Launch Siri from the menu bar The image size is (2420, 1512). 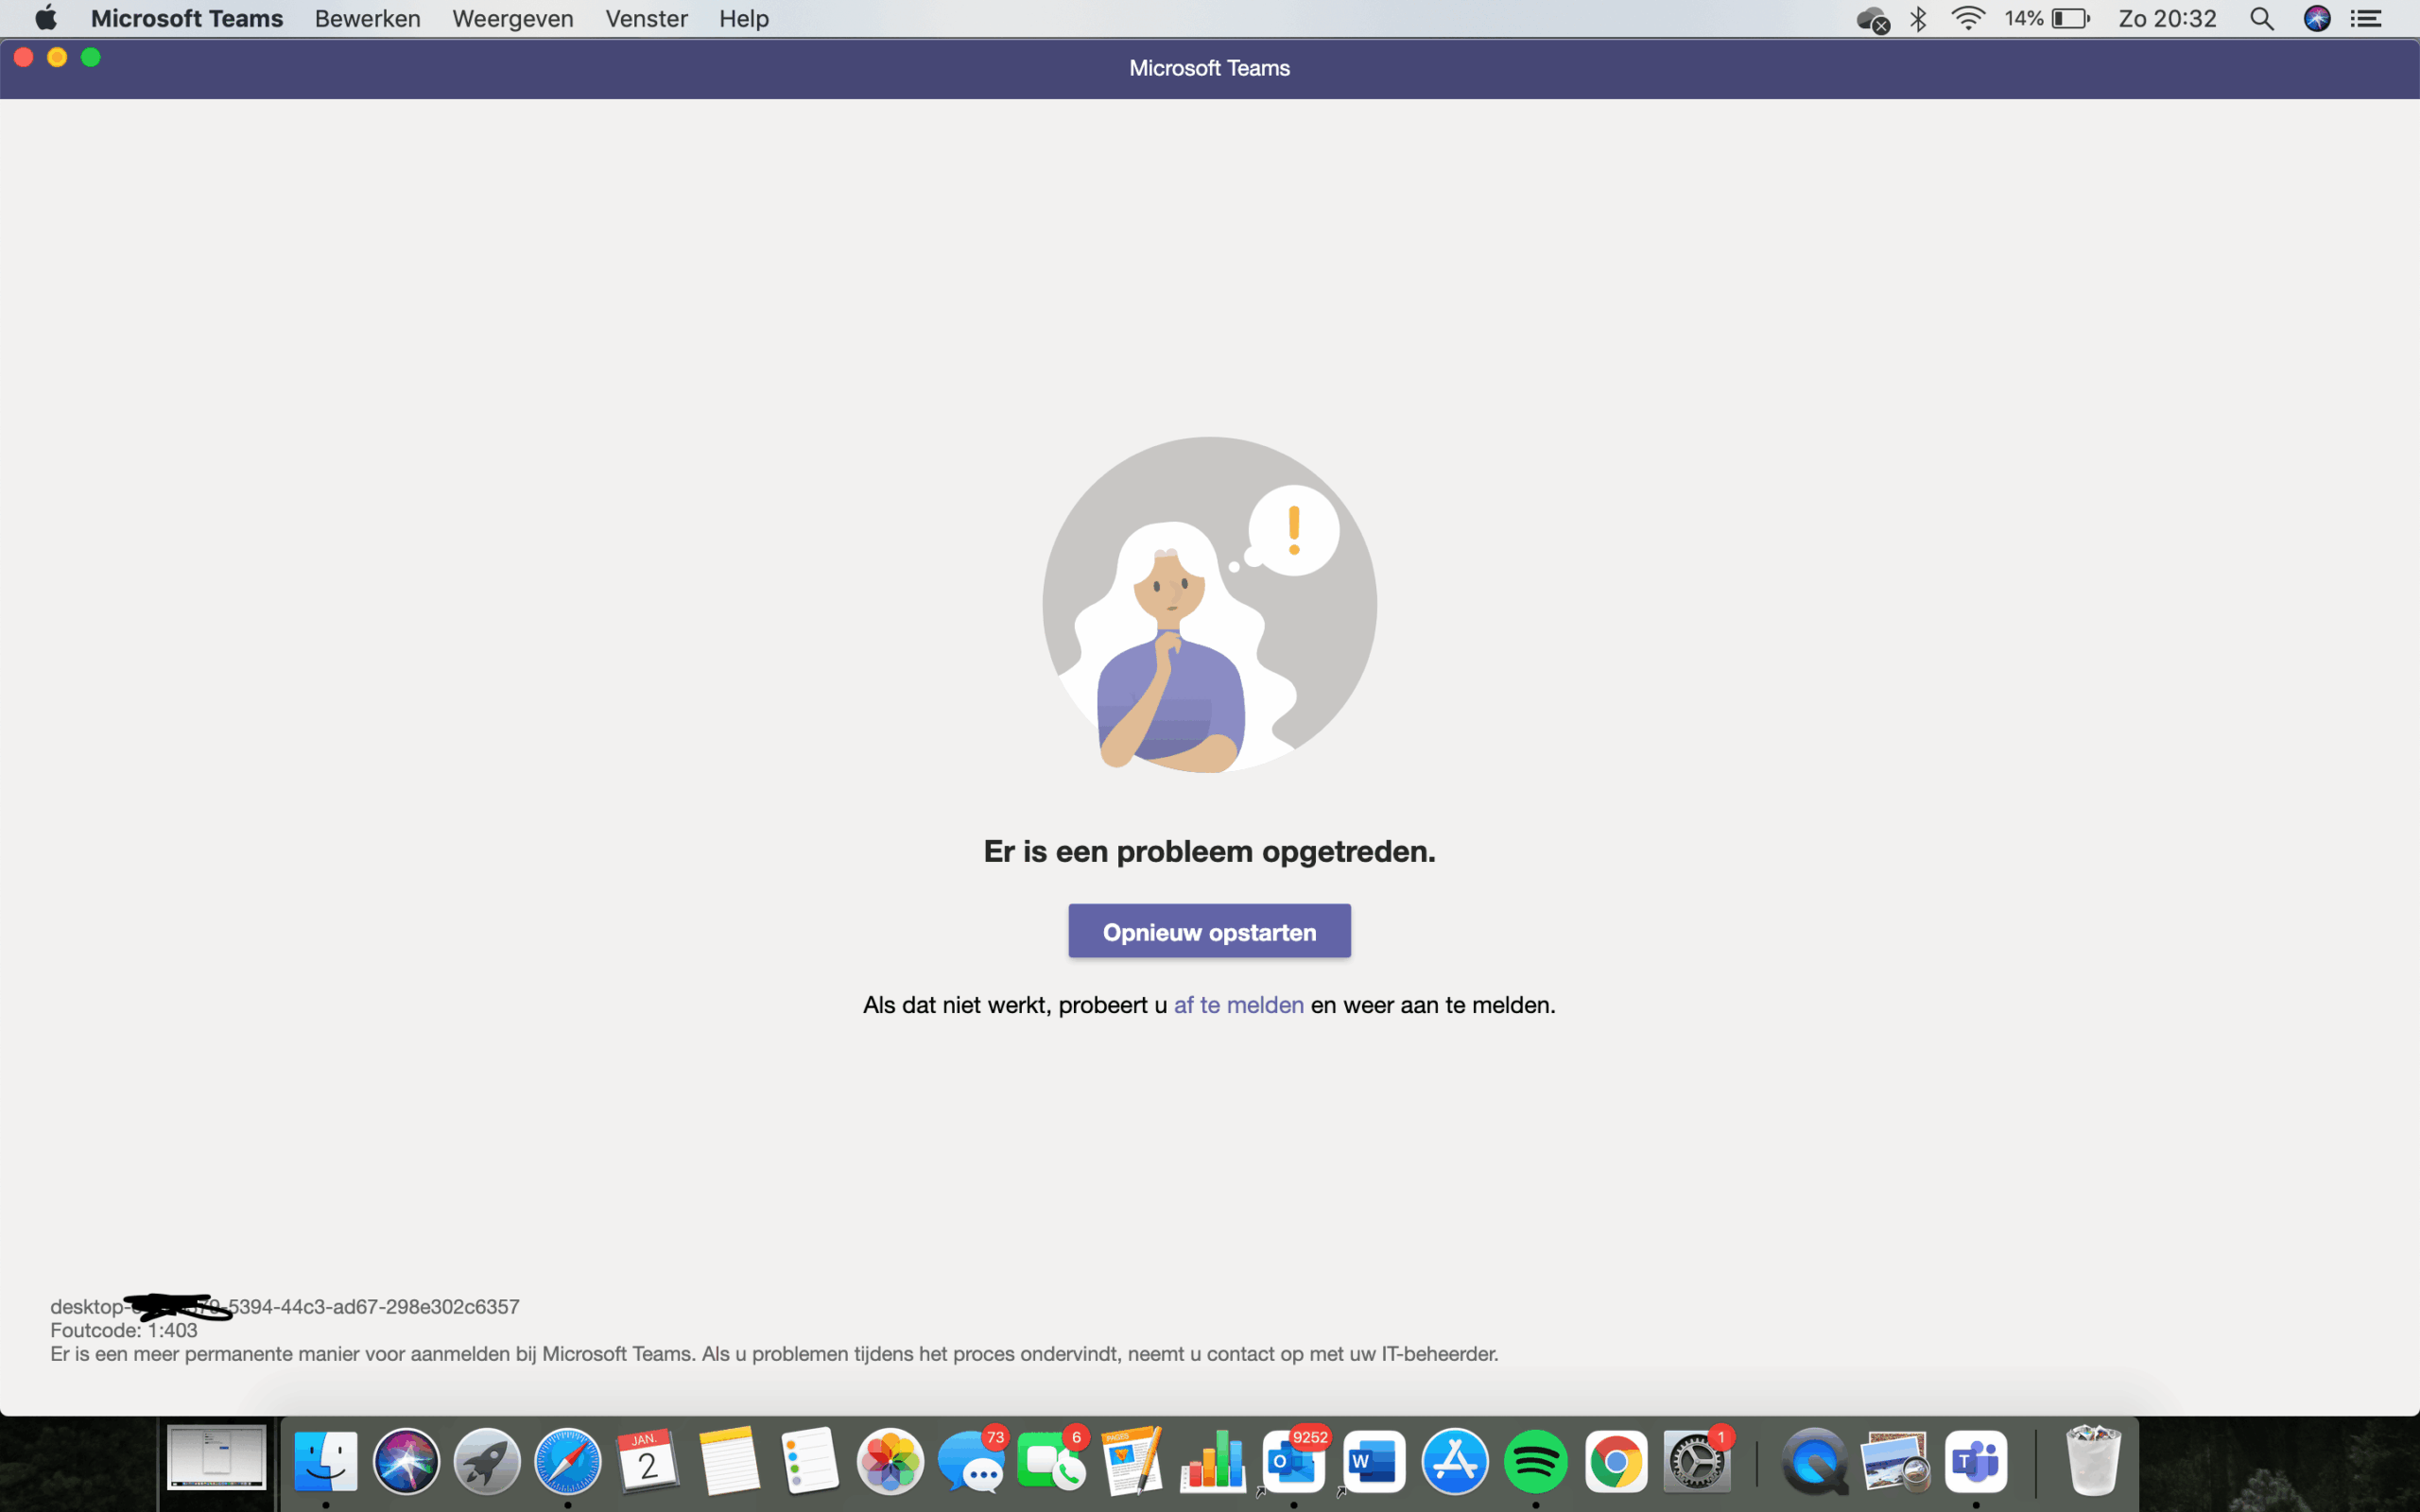[2317, 18]
